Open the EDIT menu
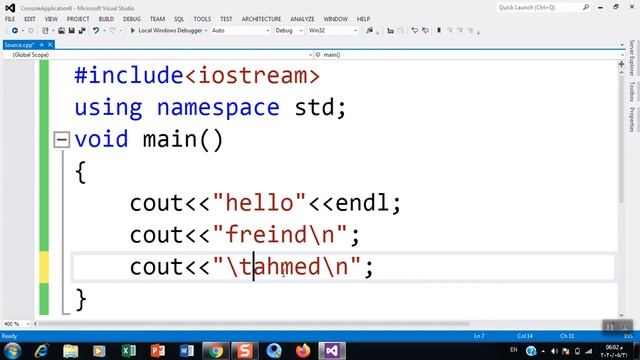 30,19
